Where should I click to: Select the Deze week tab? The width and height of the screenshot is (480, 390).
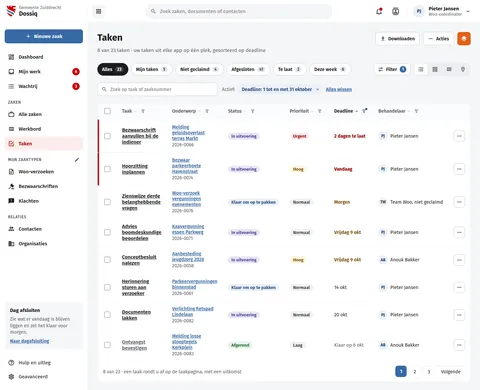click(x=330, y=69)
